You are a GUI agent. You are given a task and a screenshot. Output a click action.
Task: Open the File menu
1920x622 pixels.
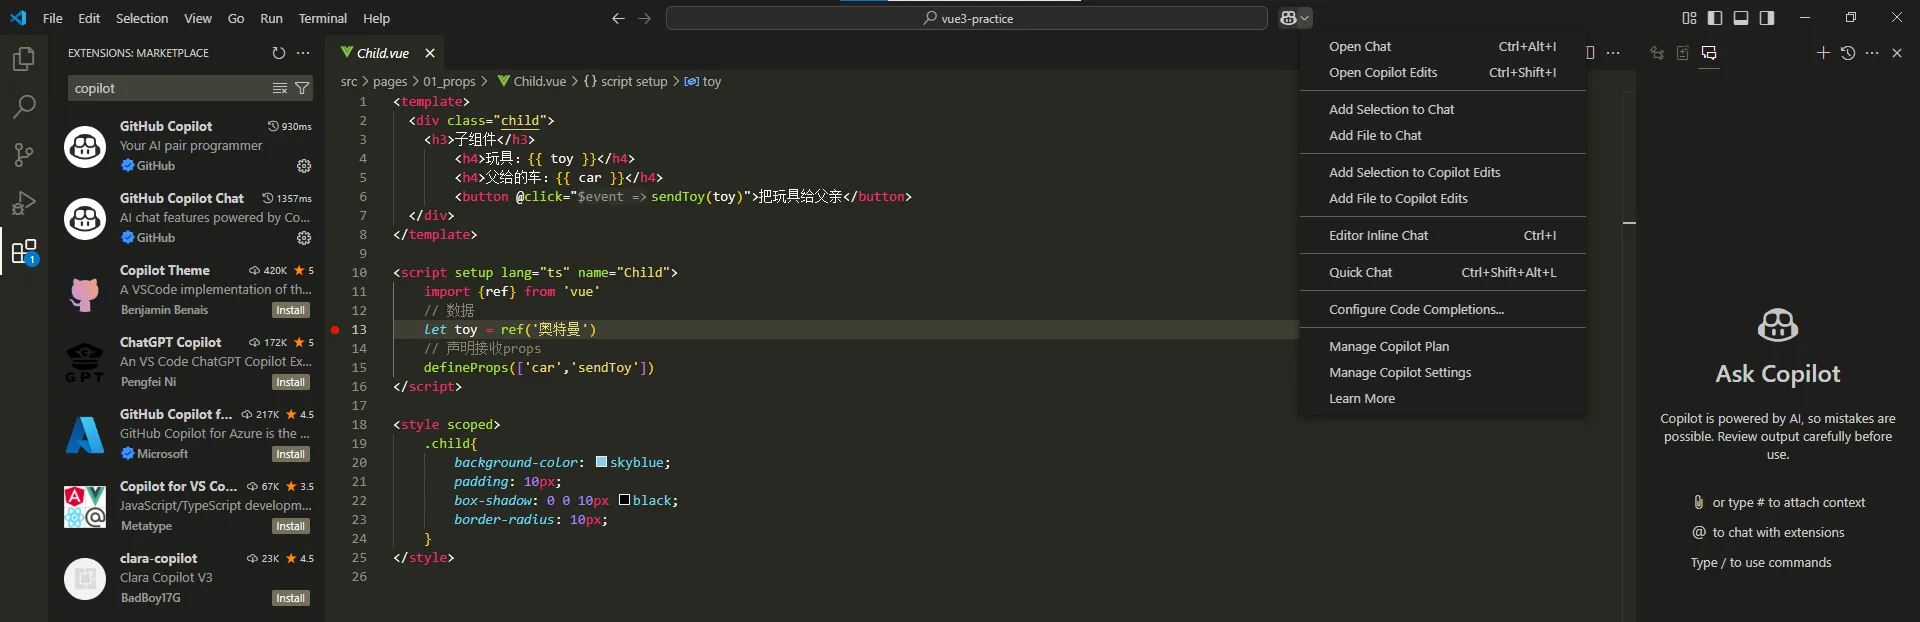[53, 18]
